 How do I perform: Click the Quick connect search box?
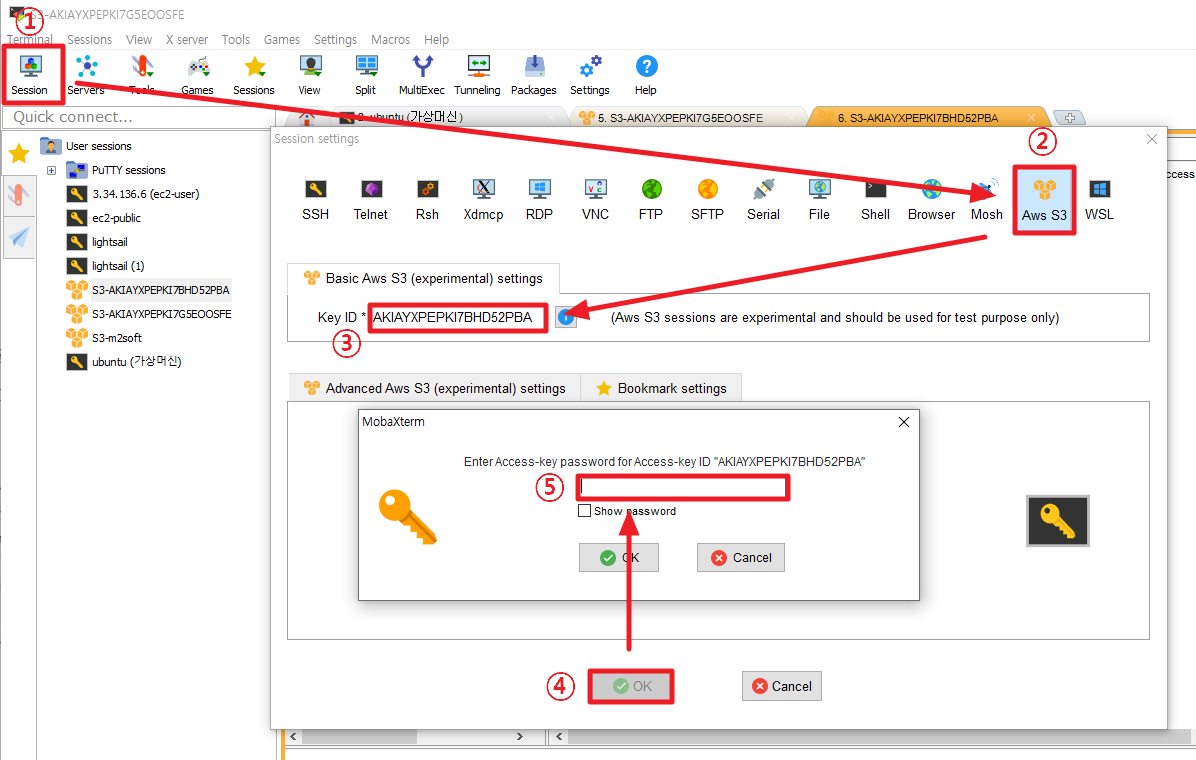click(x=137, y=117)
